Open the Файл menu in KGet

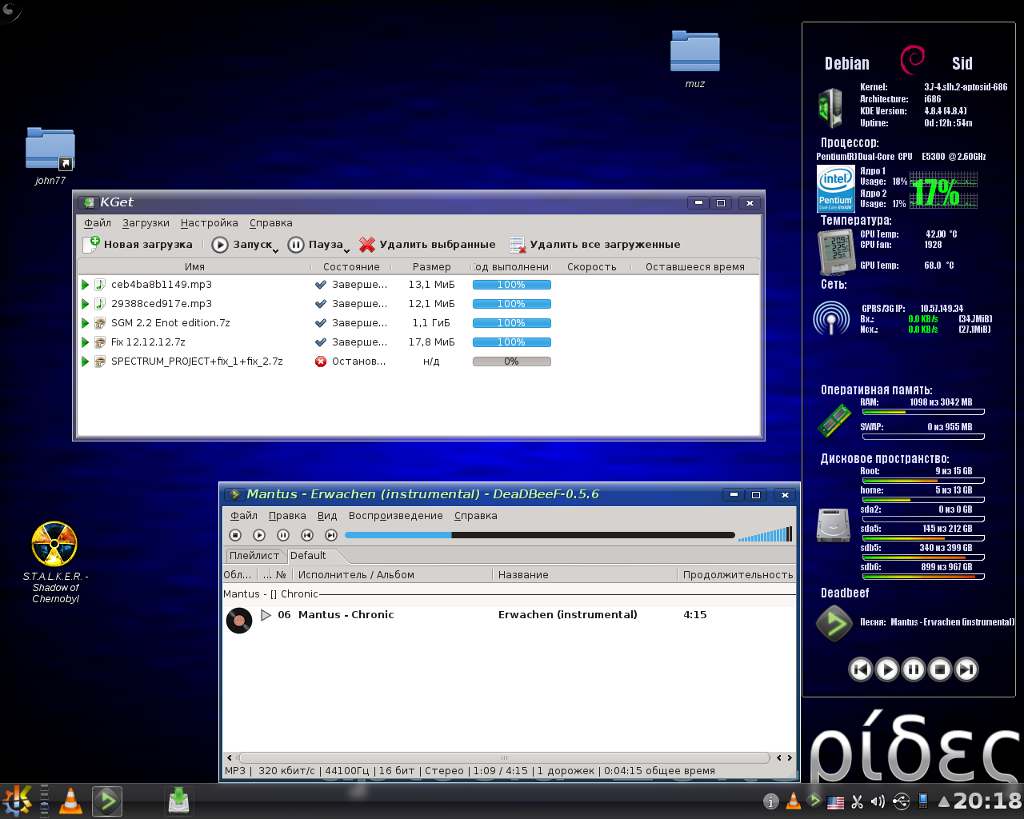tap(97, 223)
